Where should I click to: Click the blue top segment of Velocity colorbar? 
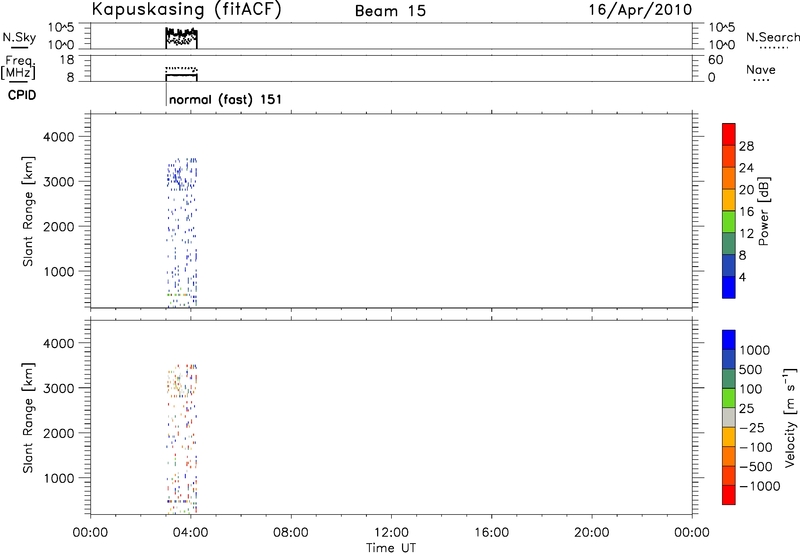tap(729, 340)
